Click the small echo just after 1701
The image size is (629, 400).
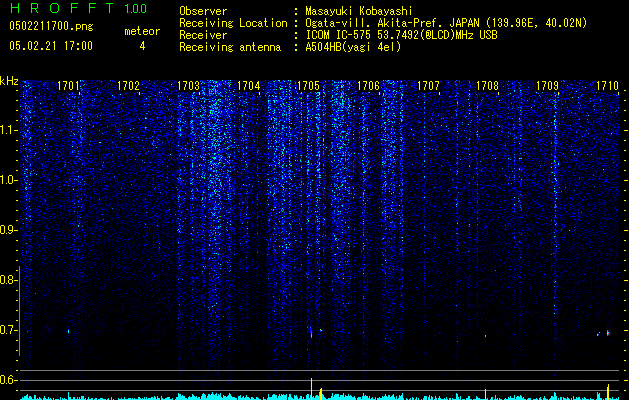point(69,331)
